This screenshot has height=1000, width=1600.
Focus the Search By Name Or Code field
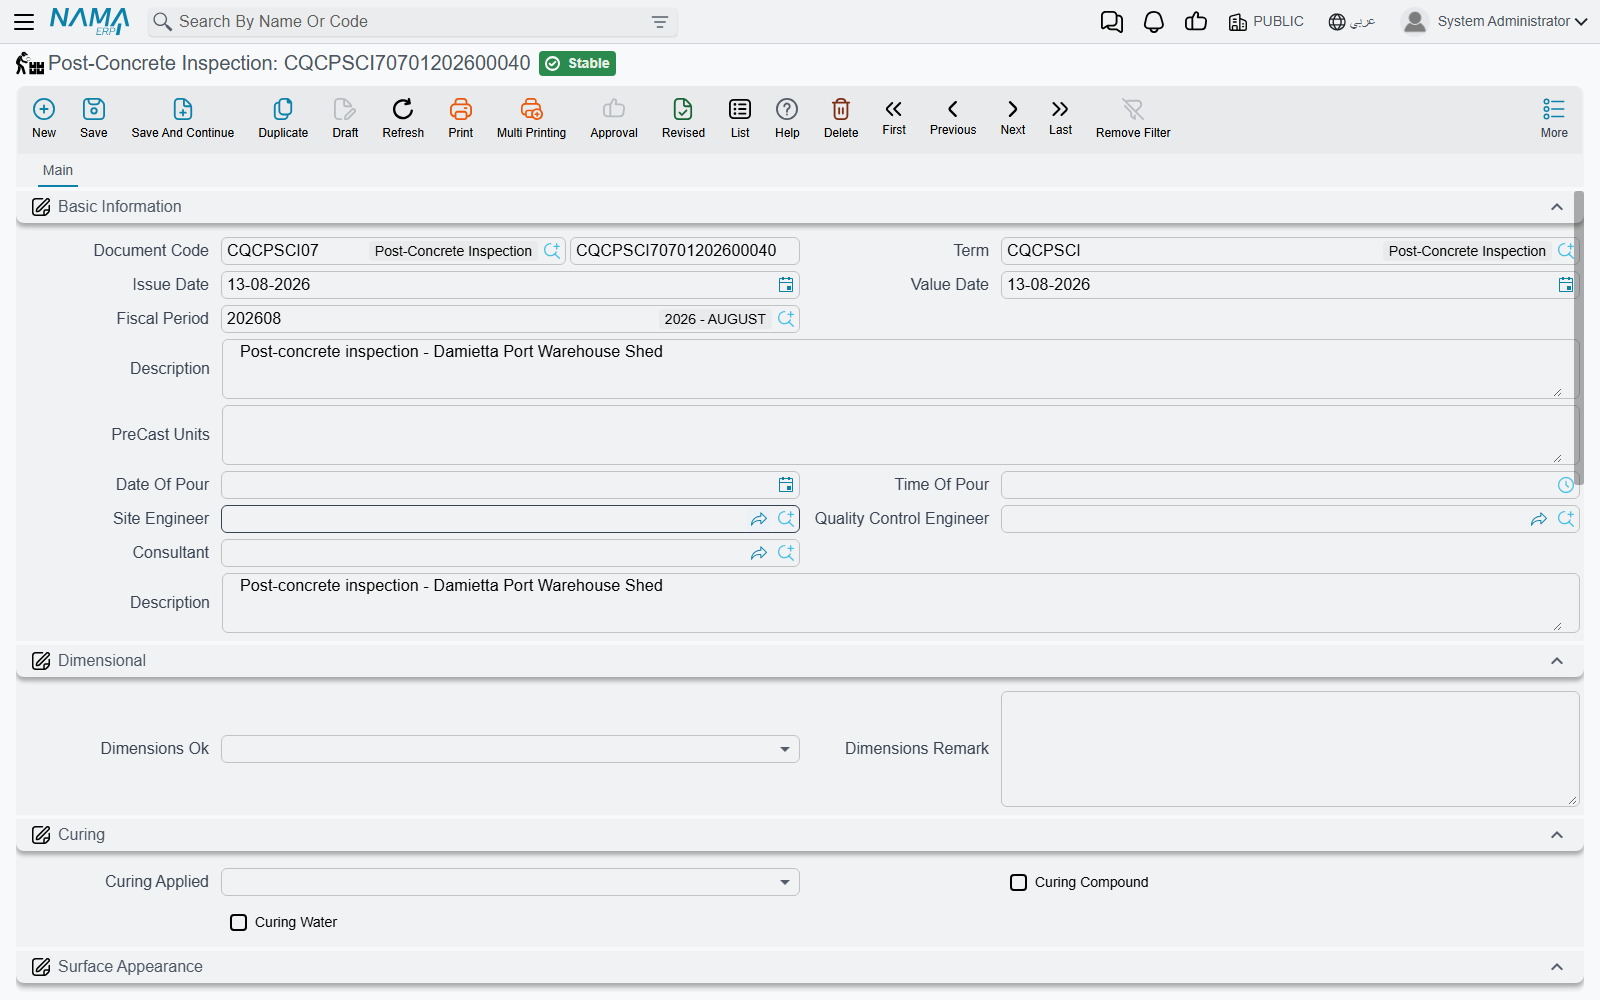point(412,22)
